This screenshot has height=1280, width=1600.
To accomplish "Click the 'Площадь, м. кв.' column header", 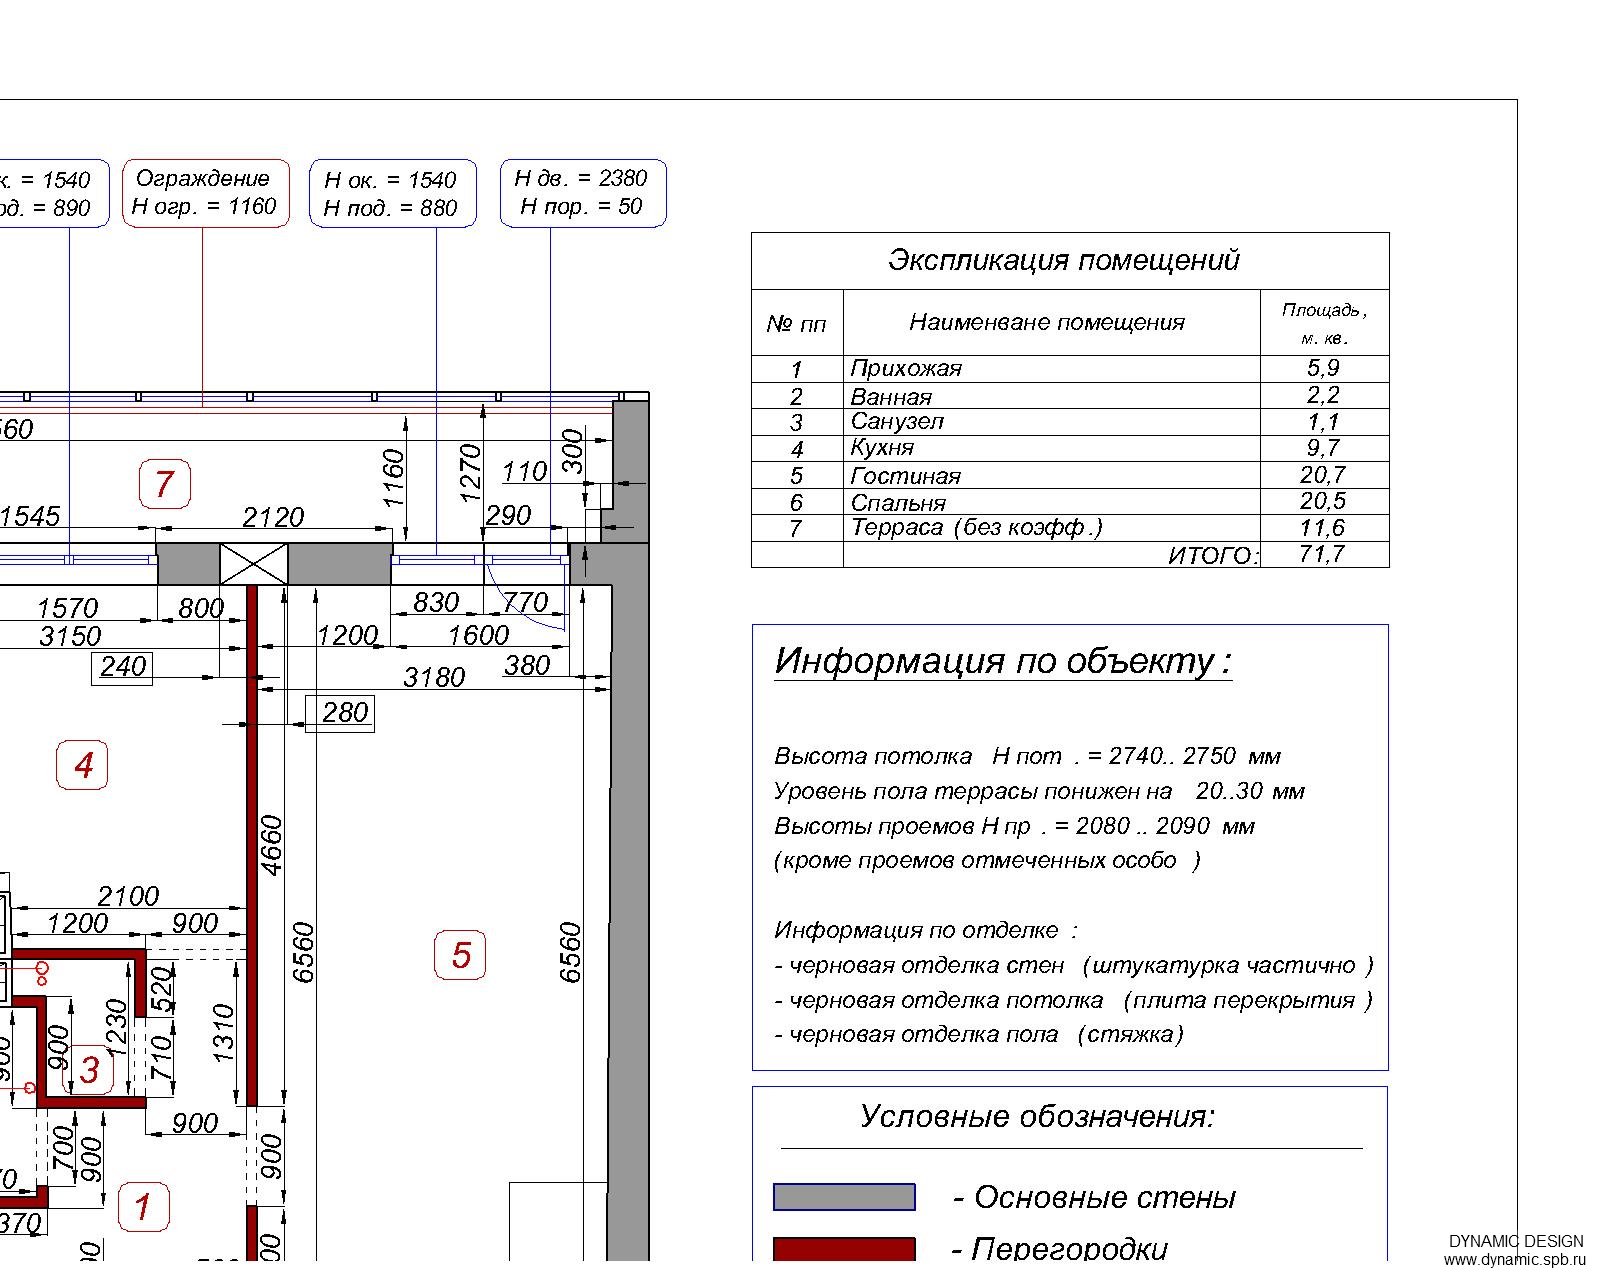I will click(x=1325, y=323).
